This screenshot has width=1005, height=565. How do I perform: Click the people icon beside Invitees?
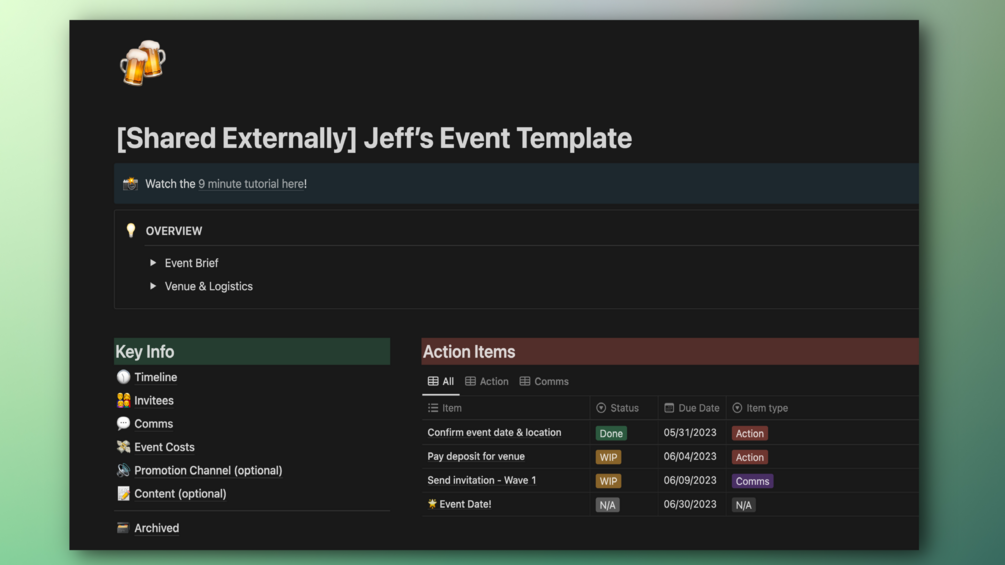pyautogui.click(x=123, y=400)
